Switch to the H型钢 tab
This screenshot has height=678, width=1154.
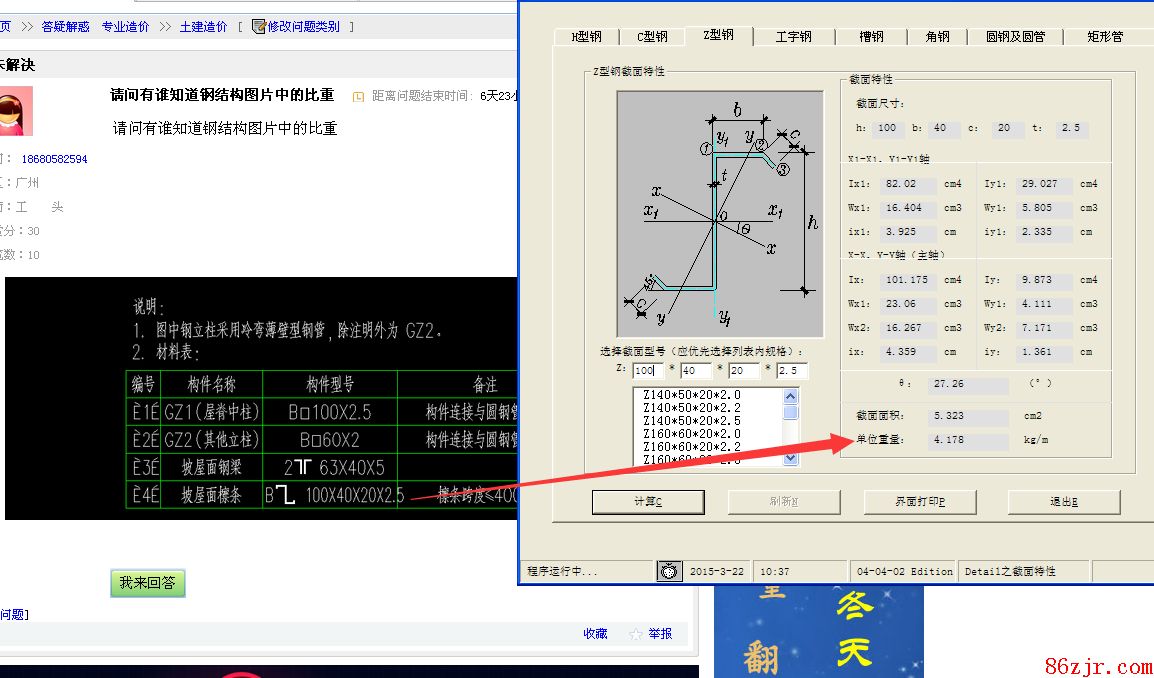pos(586,37)
